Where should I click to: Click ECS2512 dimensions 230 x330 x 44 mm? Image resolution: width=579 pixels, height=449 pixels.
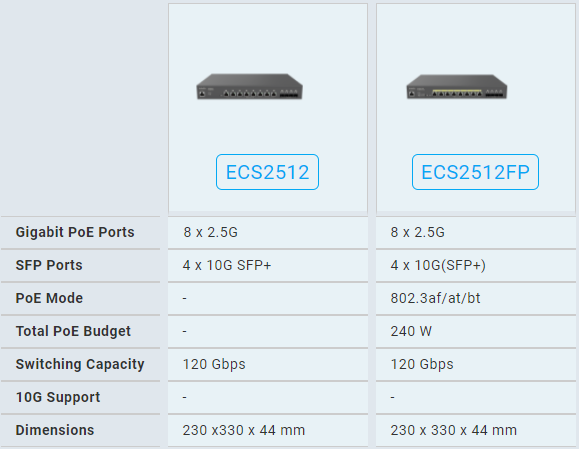pos(244,430)
